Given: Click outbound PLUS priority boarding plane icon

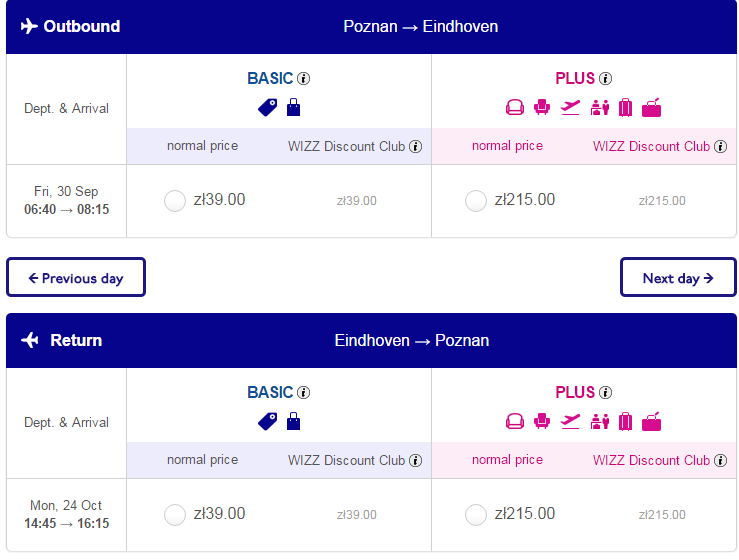Looking at the screenshot, I should (x=570, y=107).
